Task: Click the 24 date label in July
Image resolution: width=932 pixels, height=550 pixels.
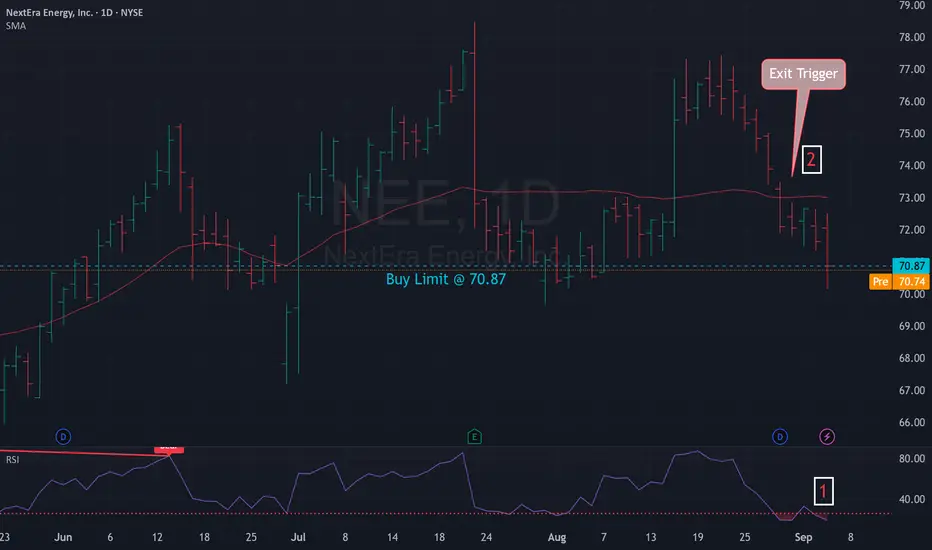Action: pos(486,537)
